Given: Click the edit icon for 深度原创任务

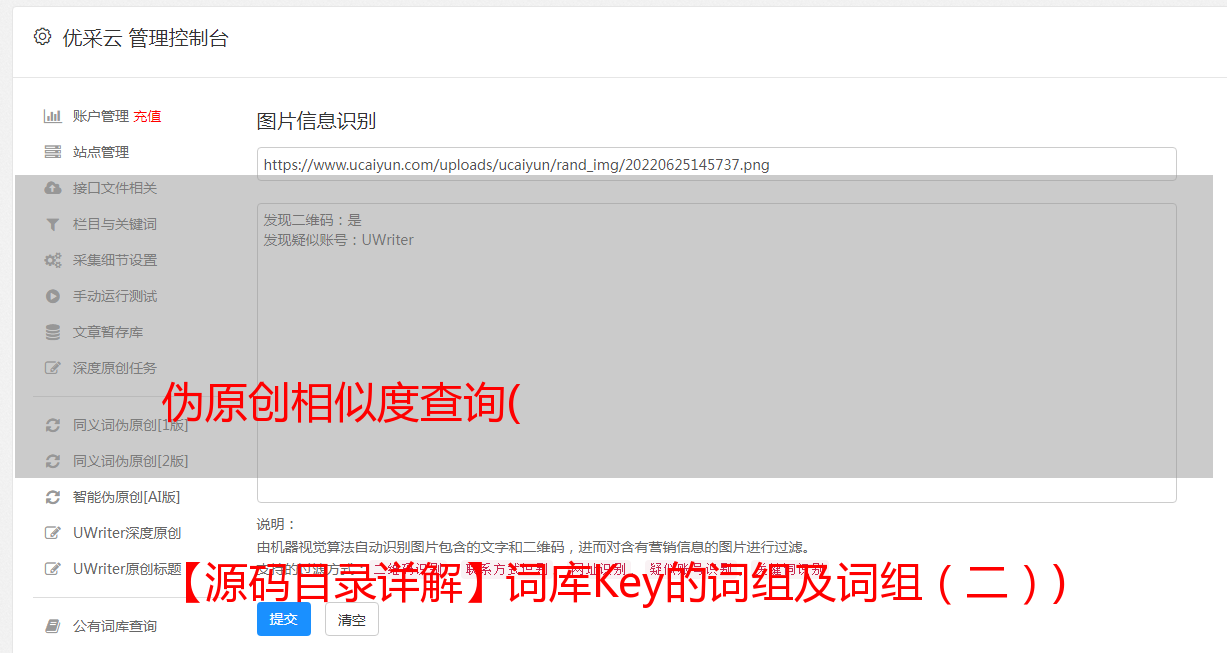Looking at the screenshot, I should pyautogui.click(x=53, y=368).
